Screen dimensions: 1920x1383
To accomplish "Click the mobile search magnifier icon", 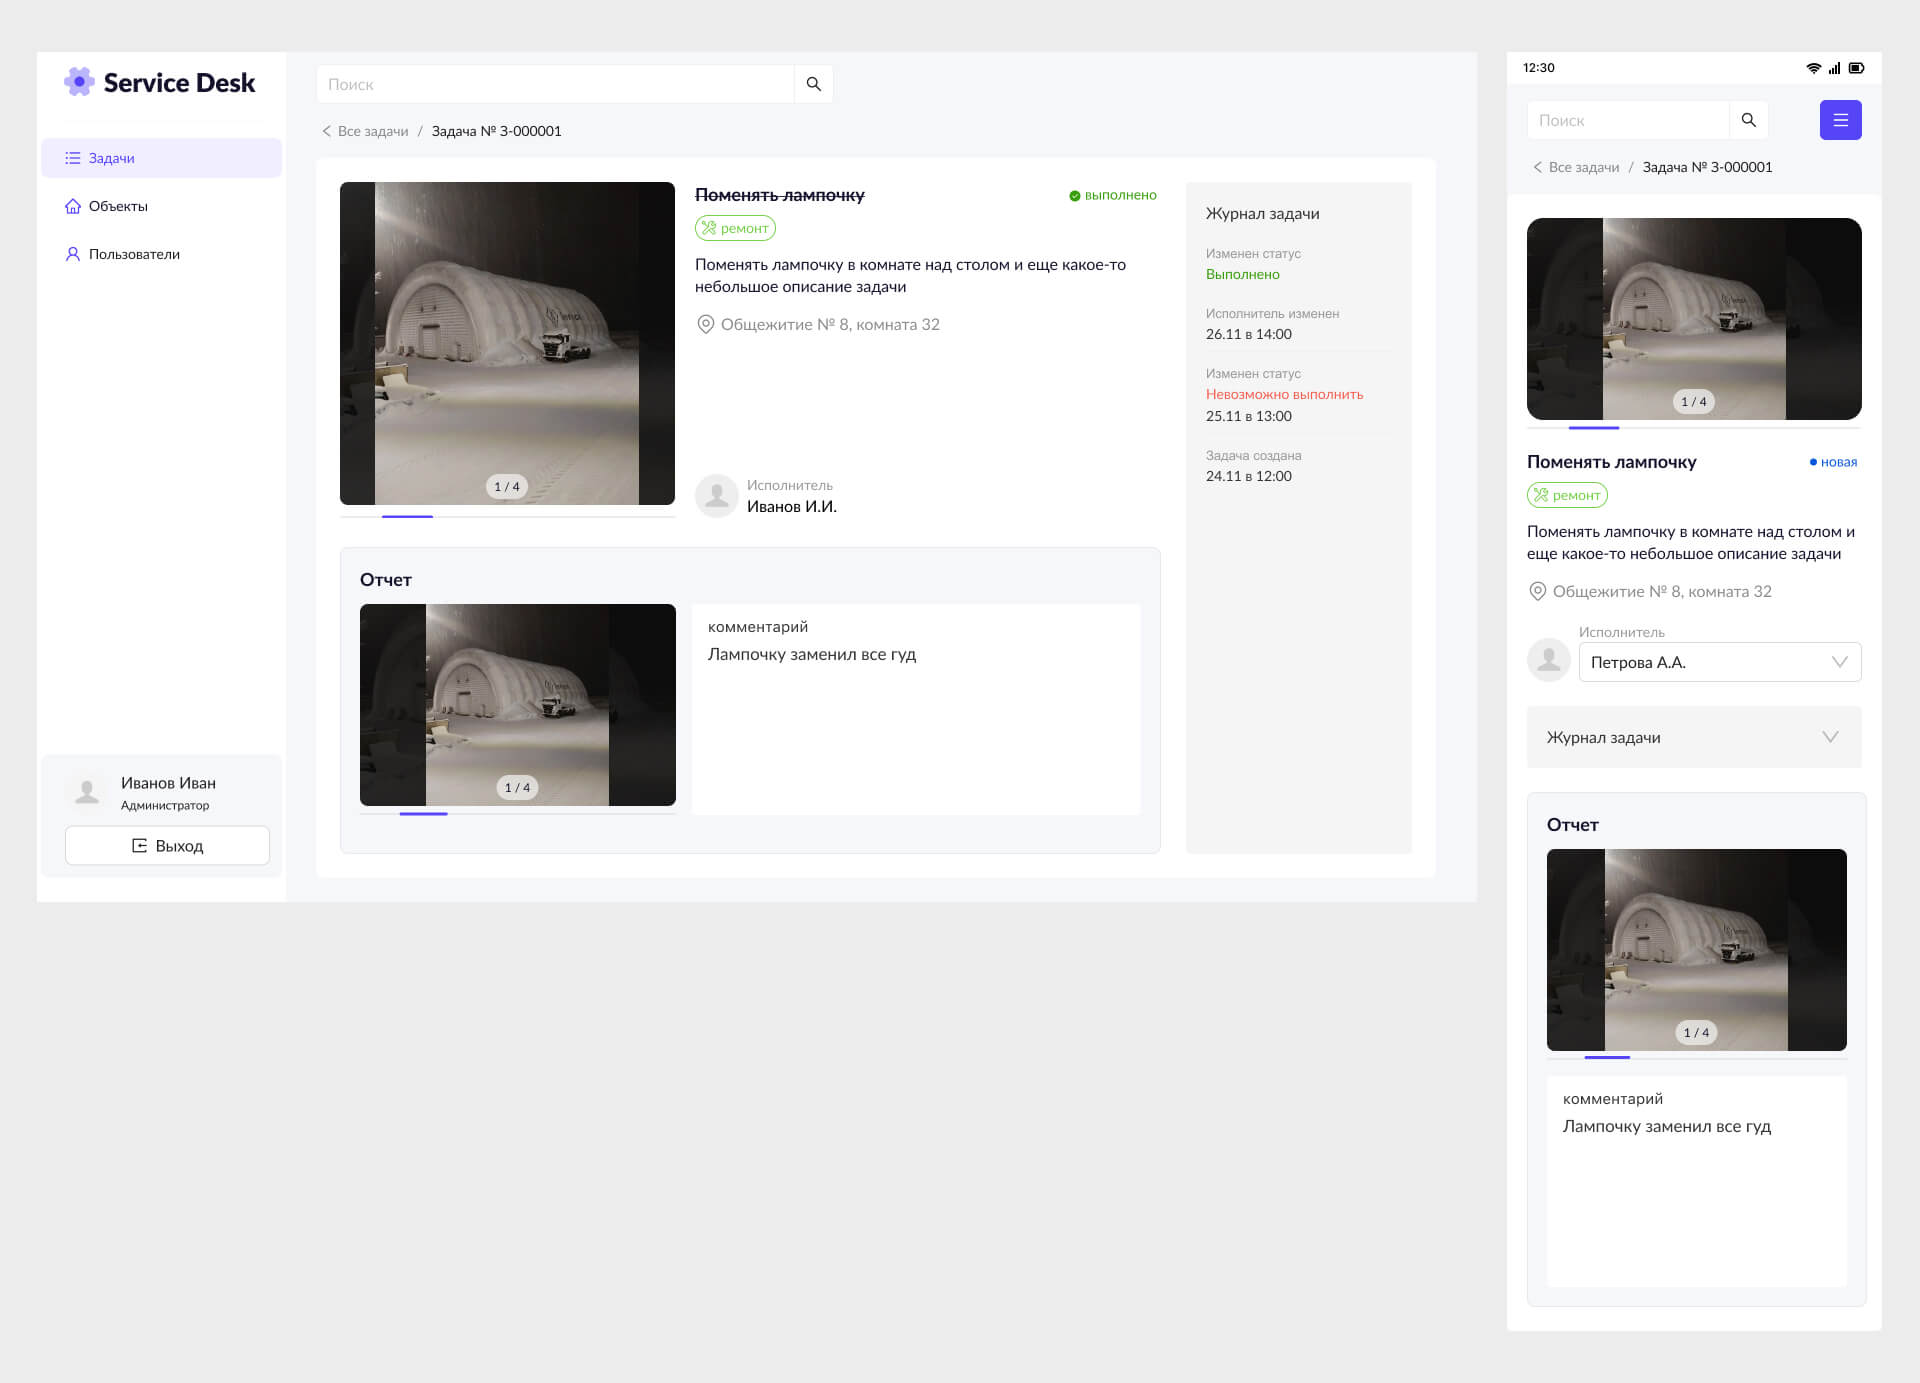I will [1748, 120].
